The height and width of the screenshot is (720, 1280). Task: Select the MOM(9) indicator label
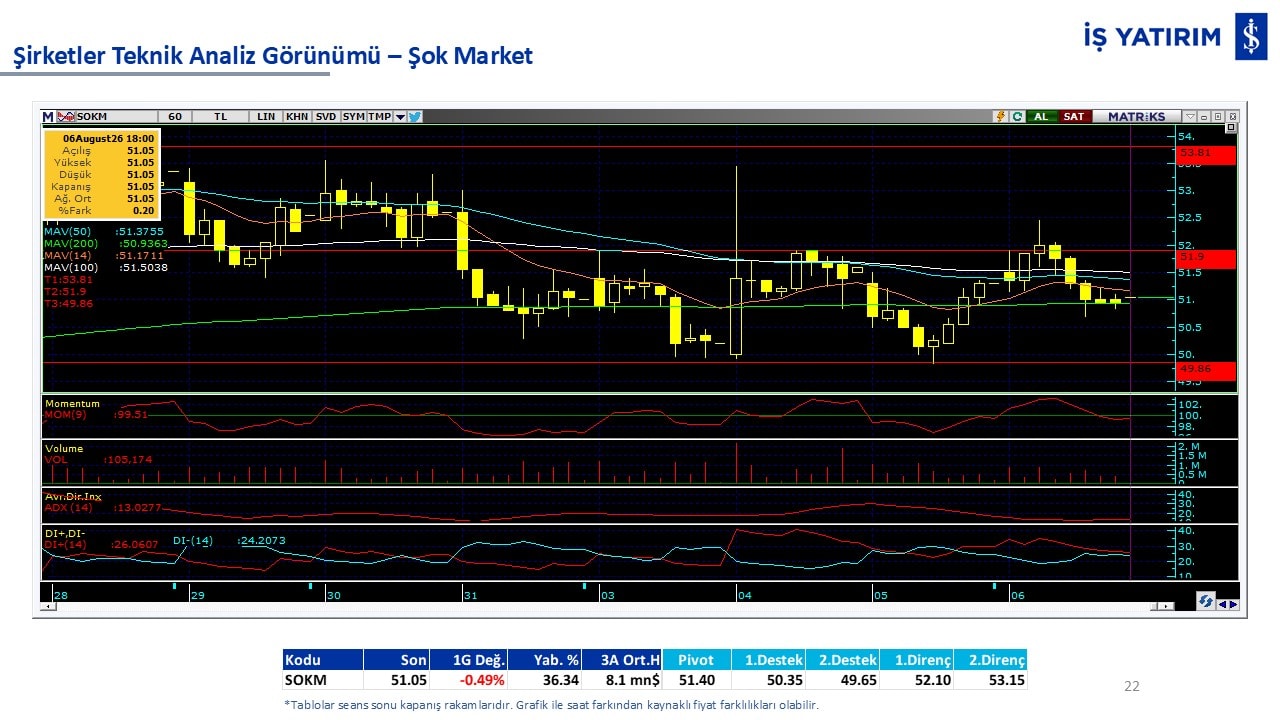click(x=67, y=414)
